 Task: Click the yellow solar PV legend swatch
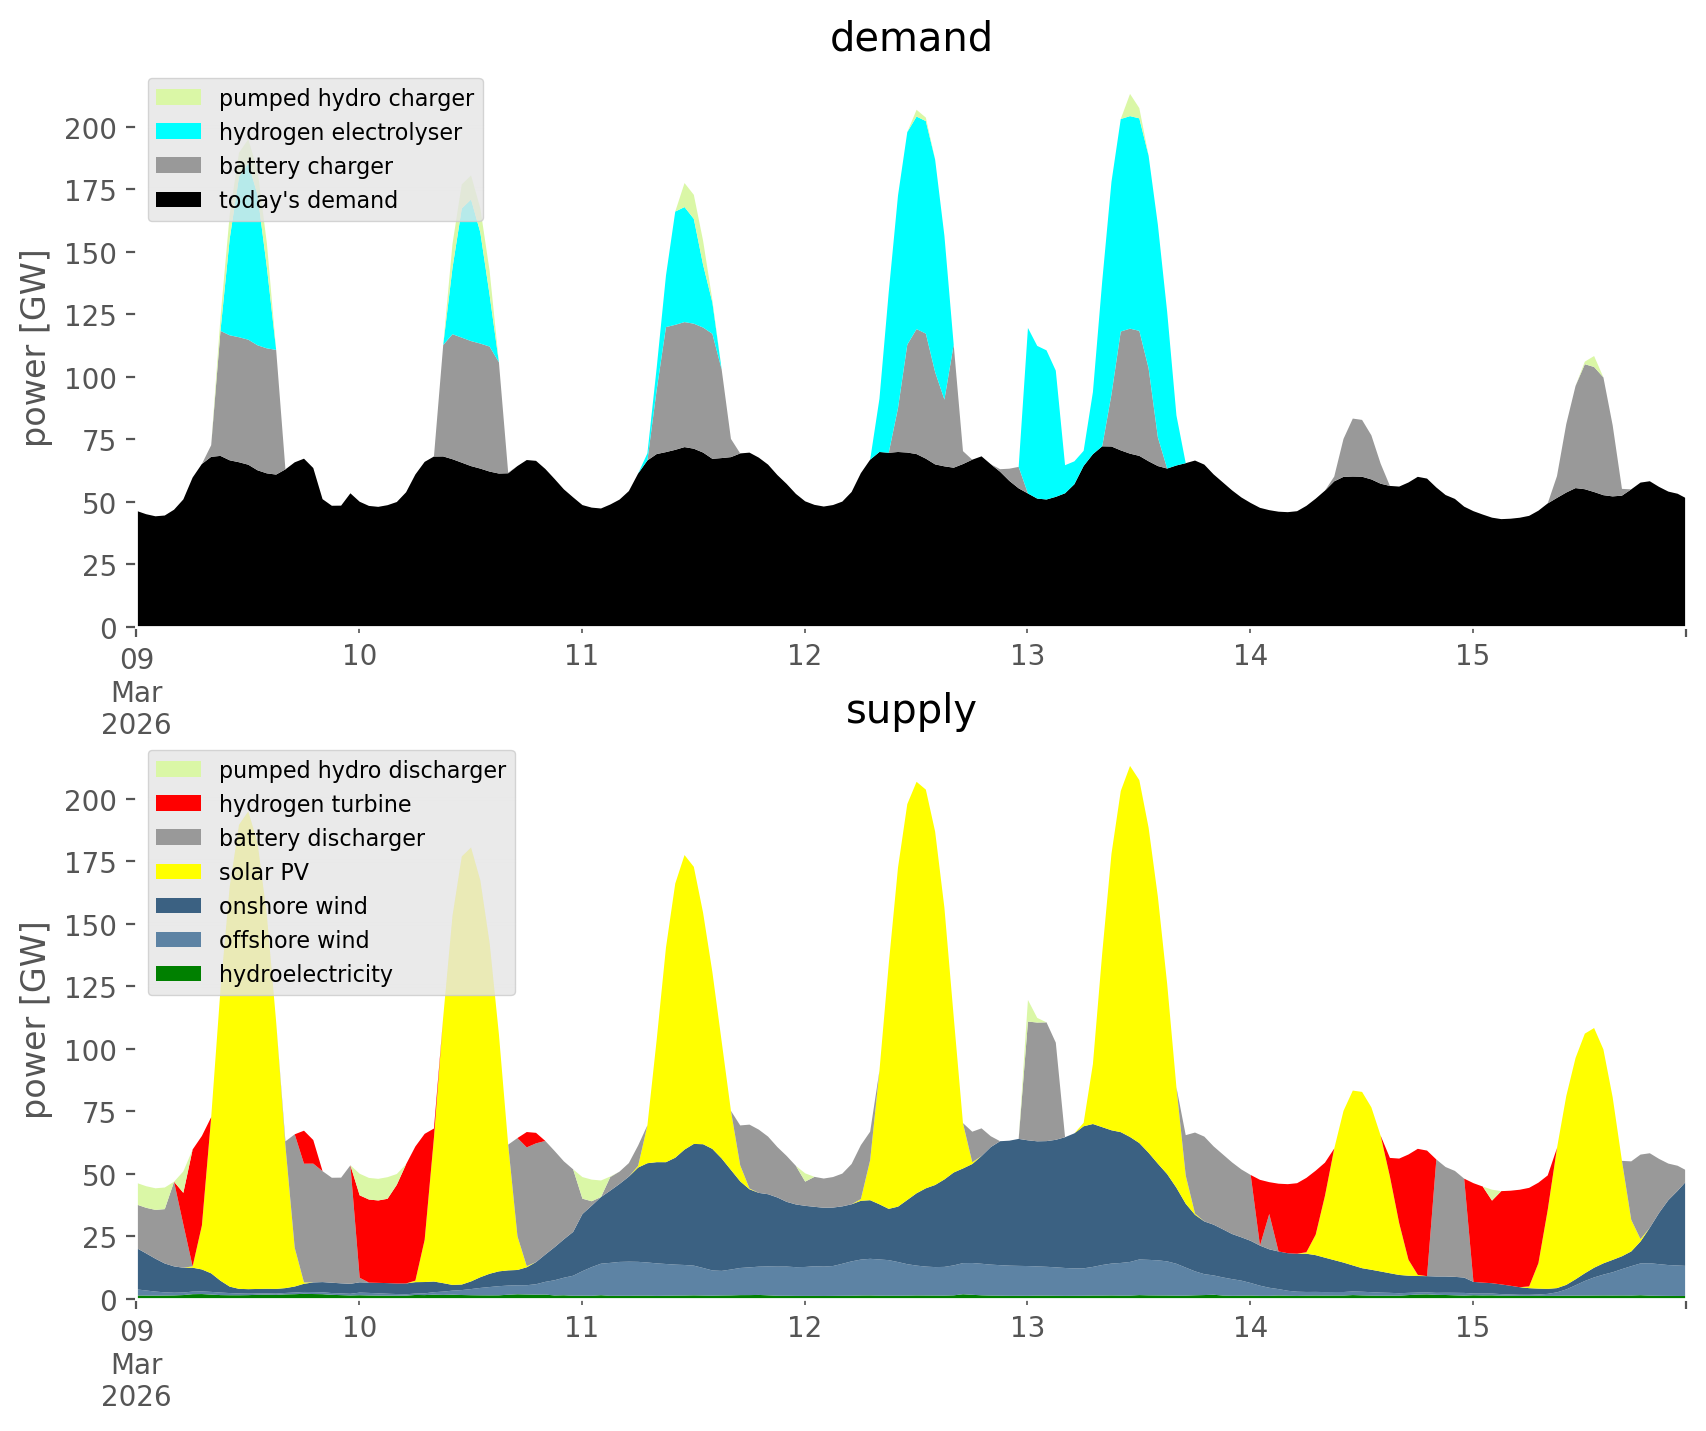(179, 872)
